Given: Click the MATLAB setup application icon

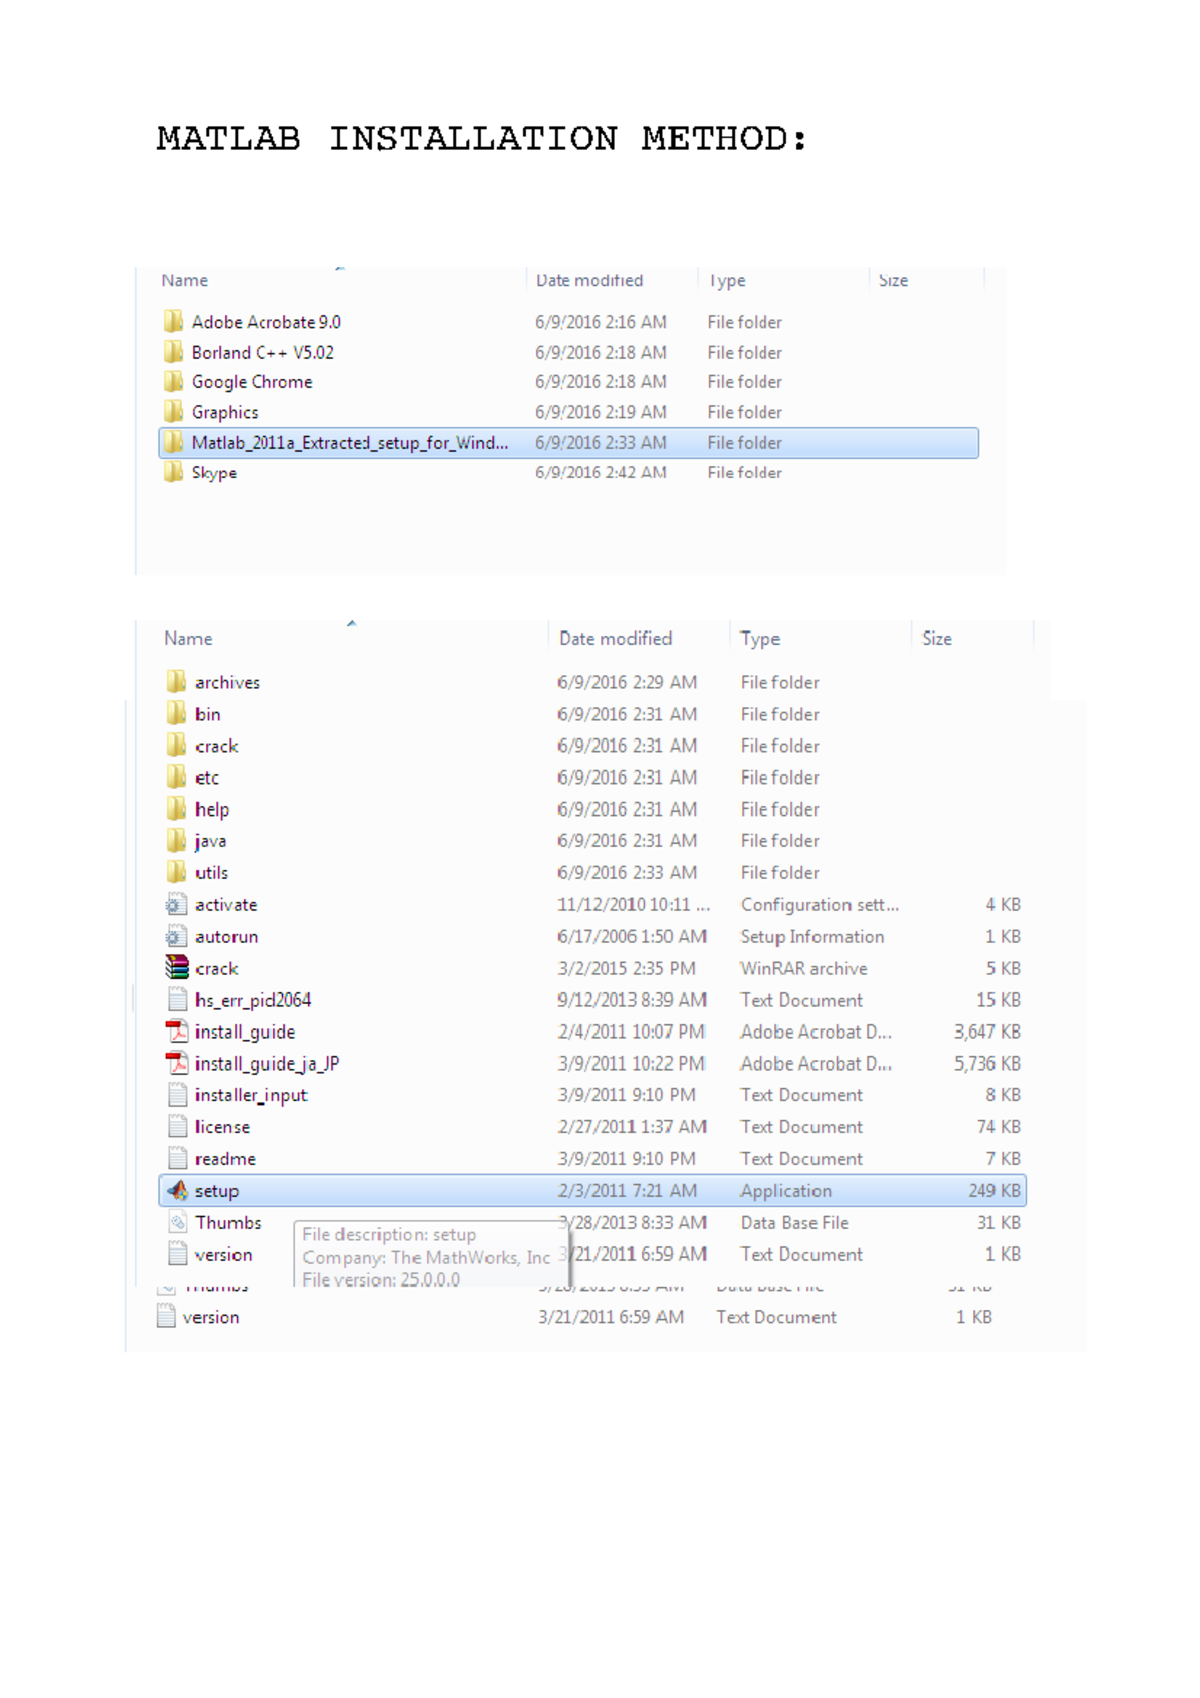Looking at the screenshot, I should click(178, 1190).
